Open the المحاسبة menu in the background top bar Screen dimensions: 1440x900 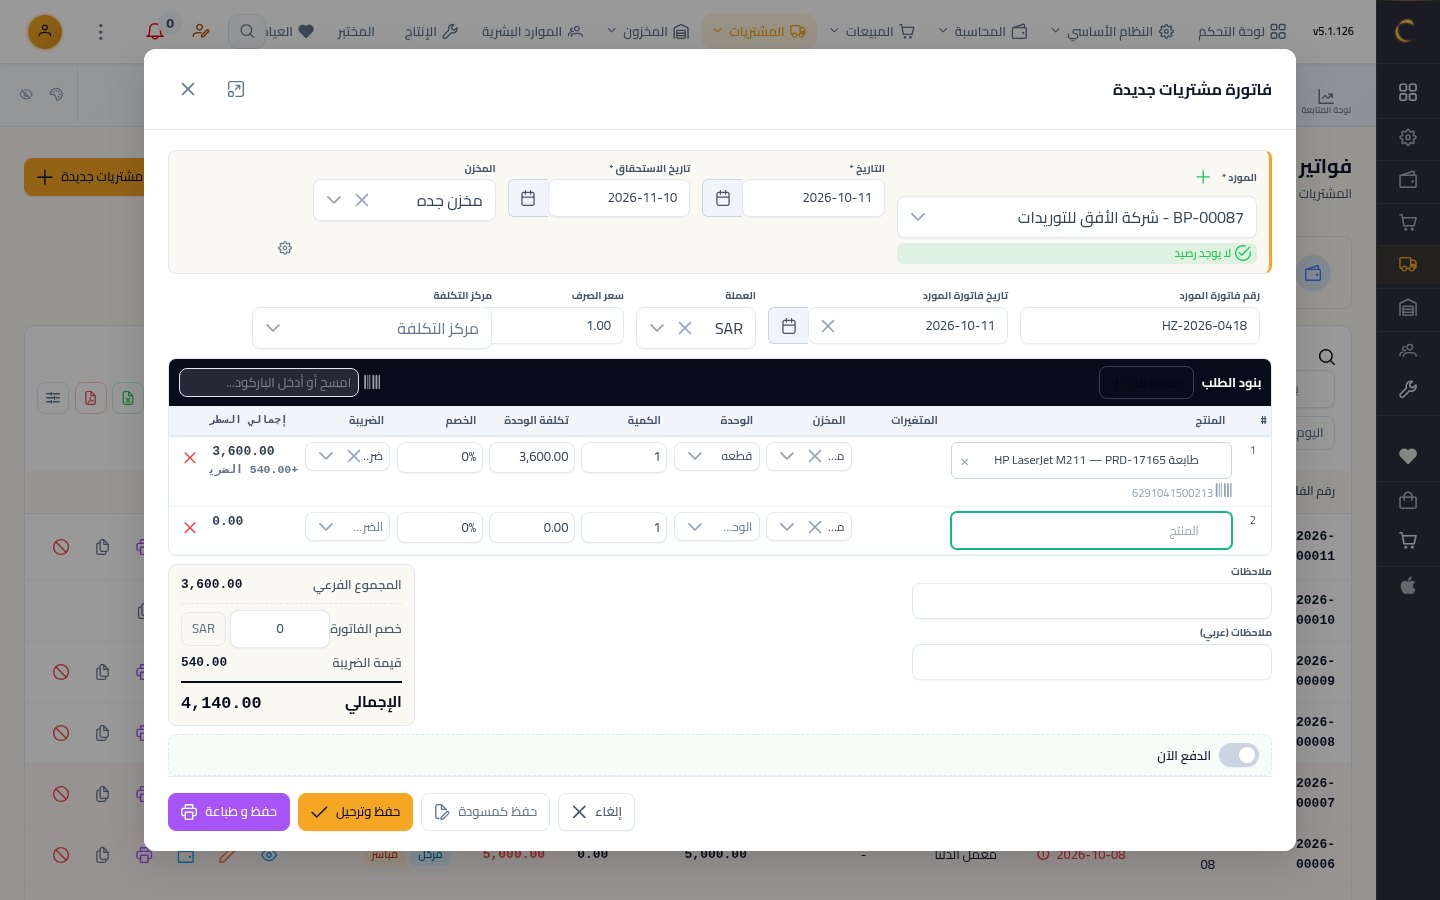983,32
